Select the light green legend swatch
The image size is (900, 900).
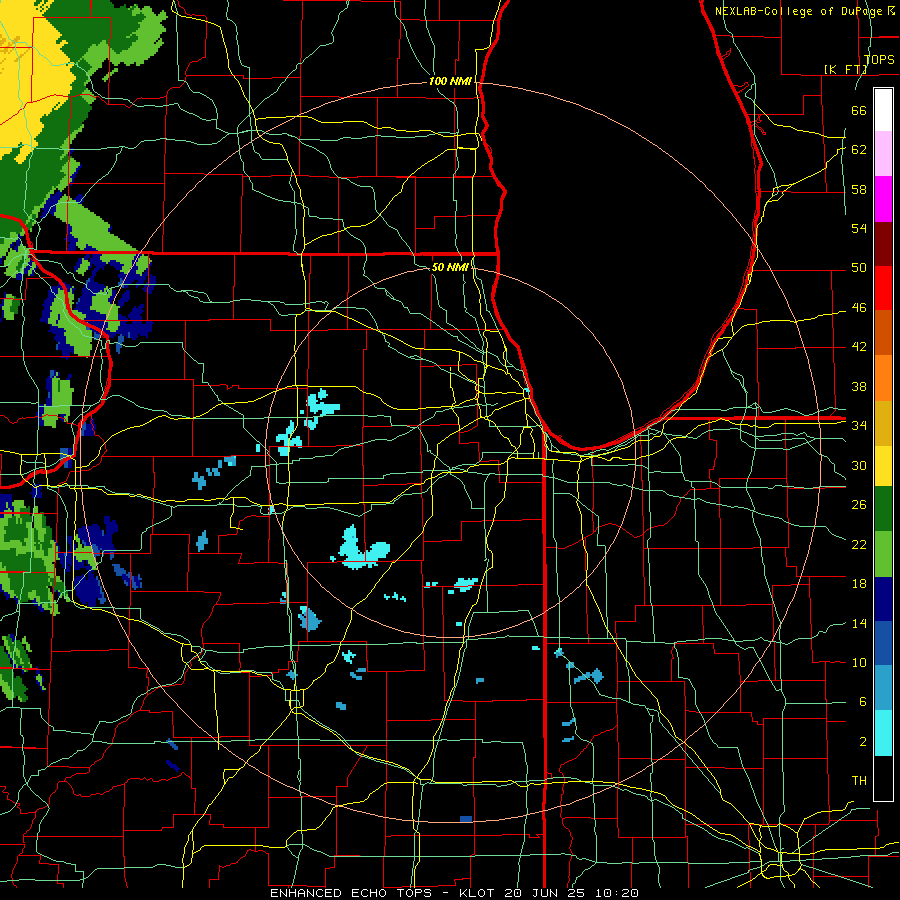click(x=883, y=554)
